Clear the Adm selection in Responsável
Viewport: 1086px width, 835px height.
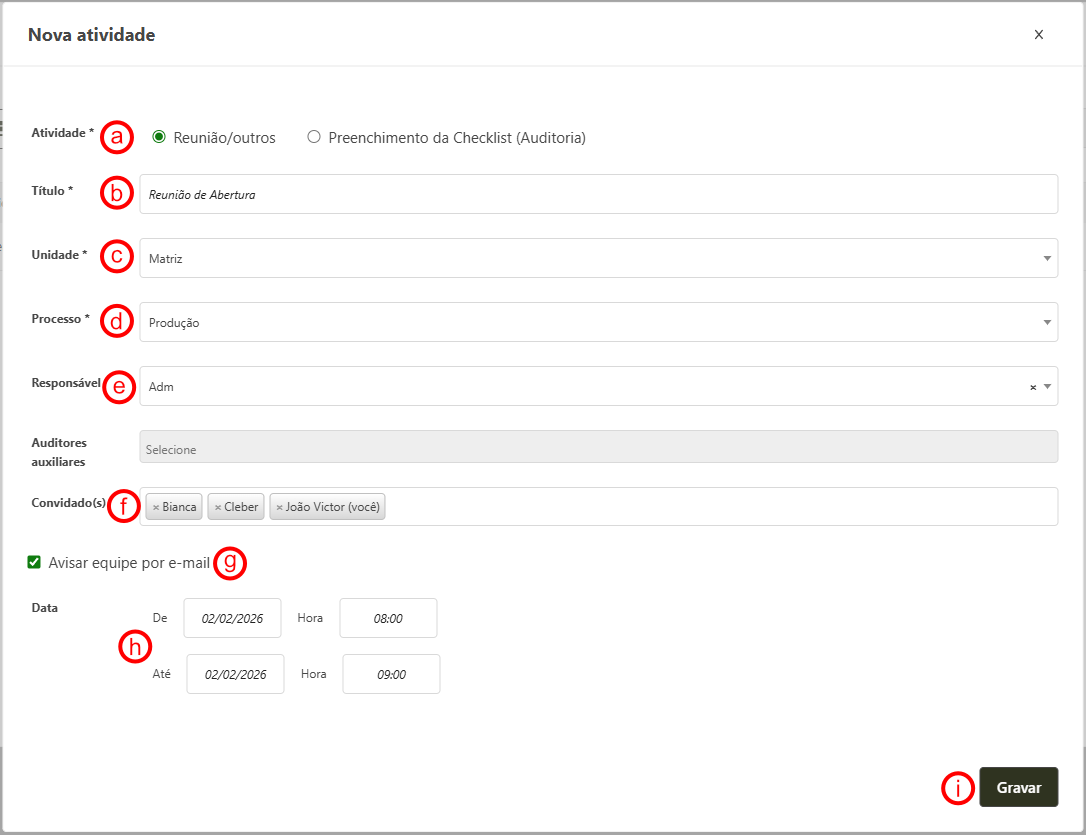click(x=1033, y=387)
